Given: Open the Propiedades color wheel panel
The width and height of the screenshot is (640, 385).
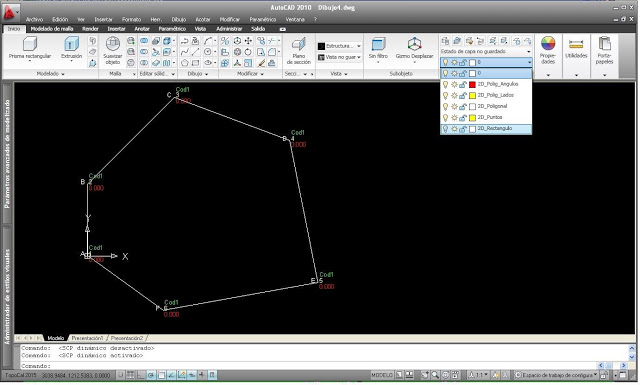Looking at the screenshot, I should point(548,43).
